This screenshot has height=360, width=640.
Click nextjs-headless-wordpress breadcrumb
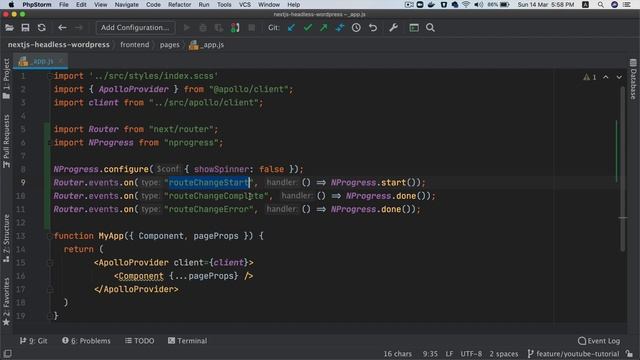(59, 45)
